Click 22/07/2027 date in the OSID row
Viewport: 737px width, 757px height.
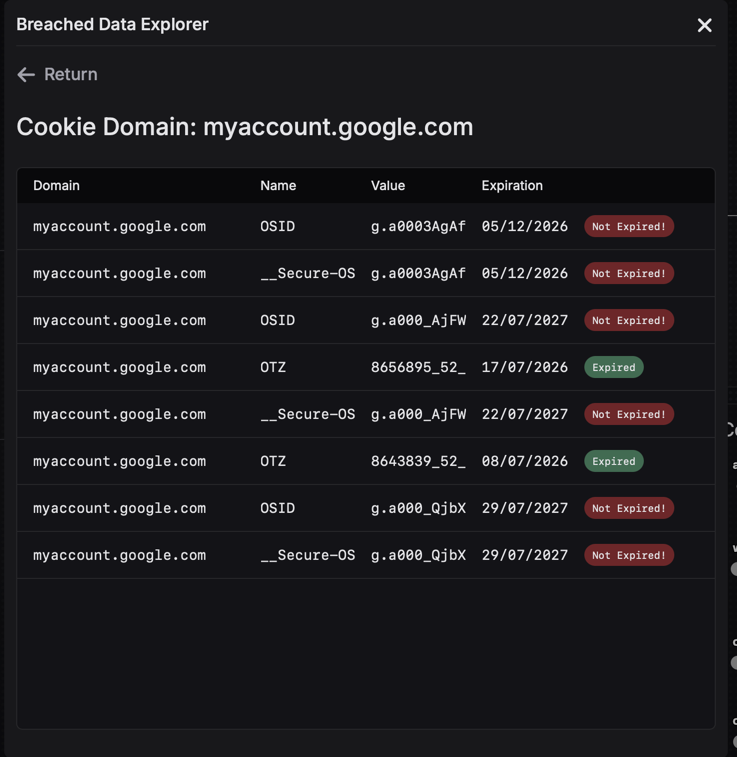525,320
